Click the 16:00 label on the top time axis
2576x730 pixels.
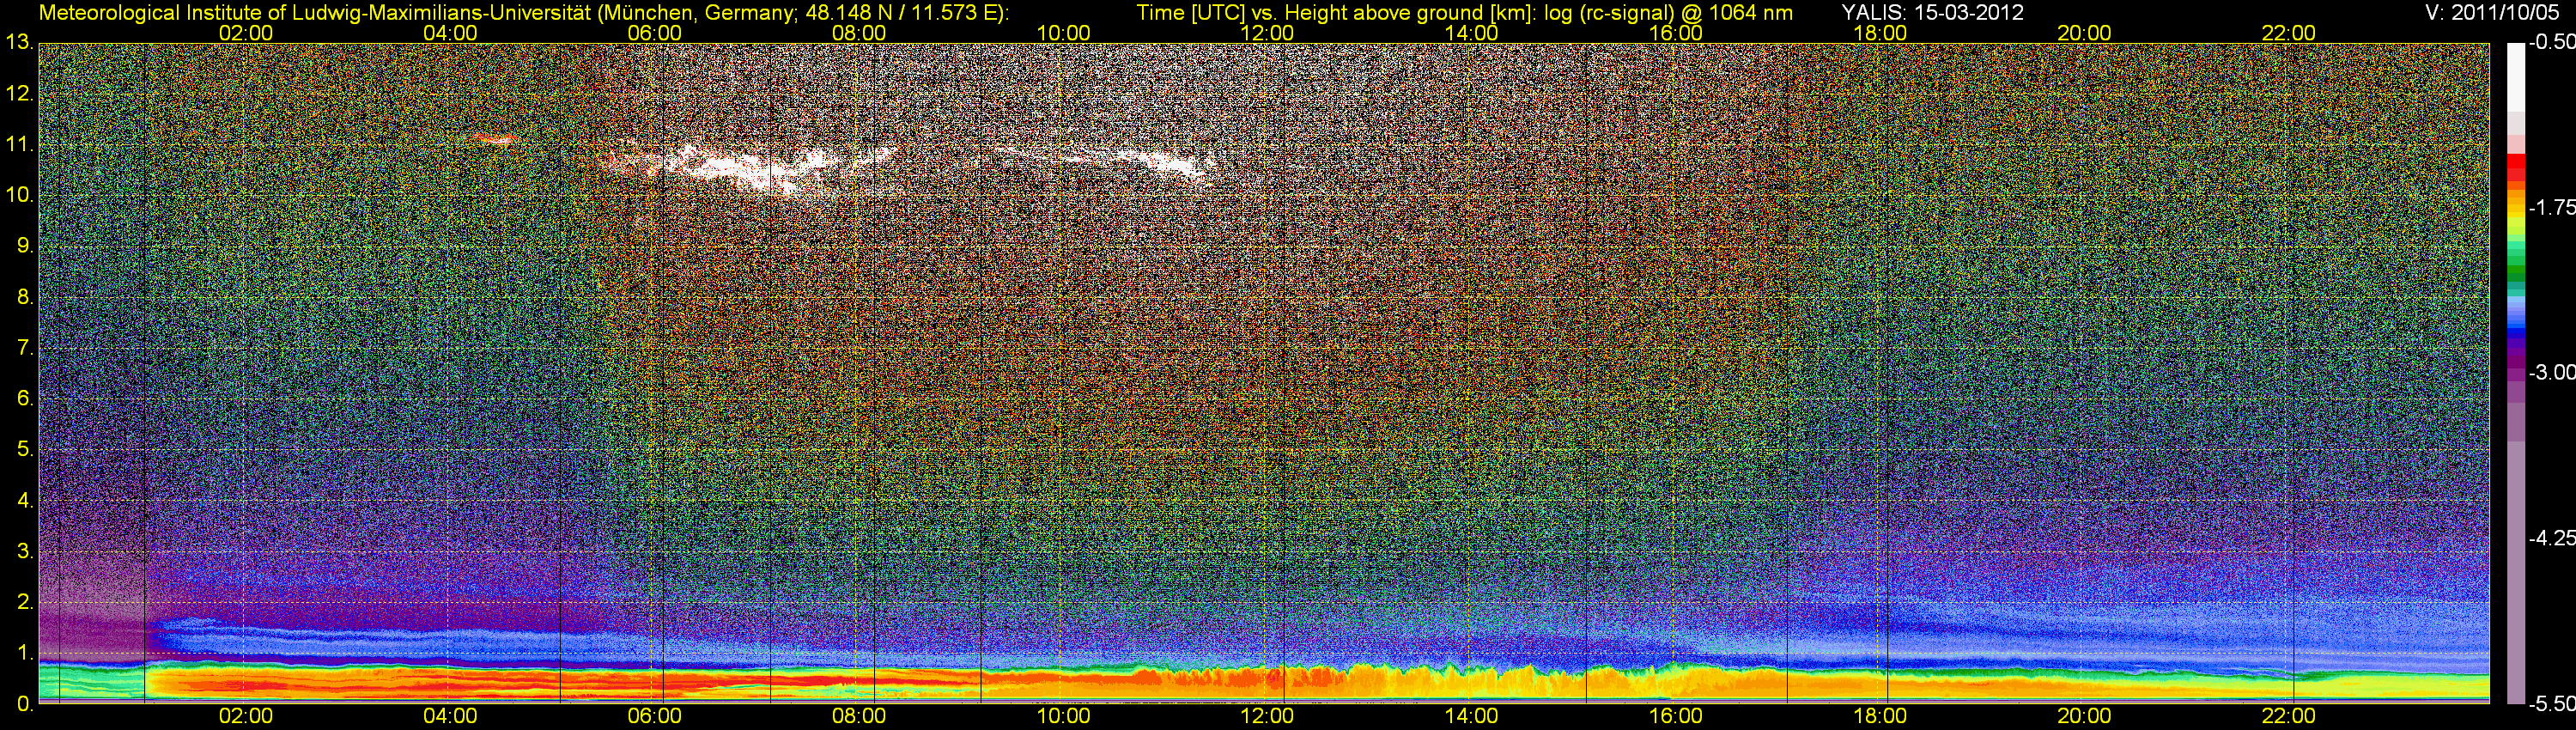[x=1676, y=33]
